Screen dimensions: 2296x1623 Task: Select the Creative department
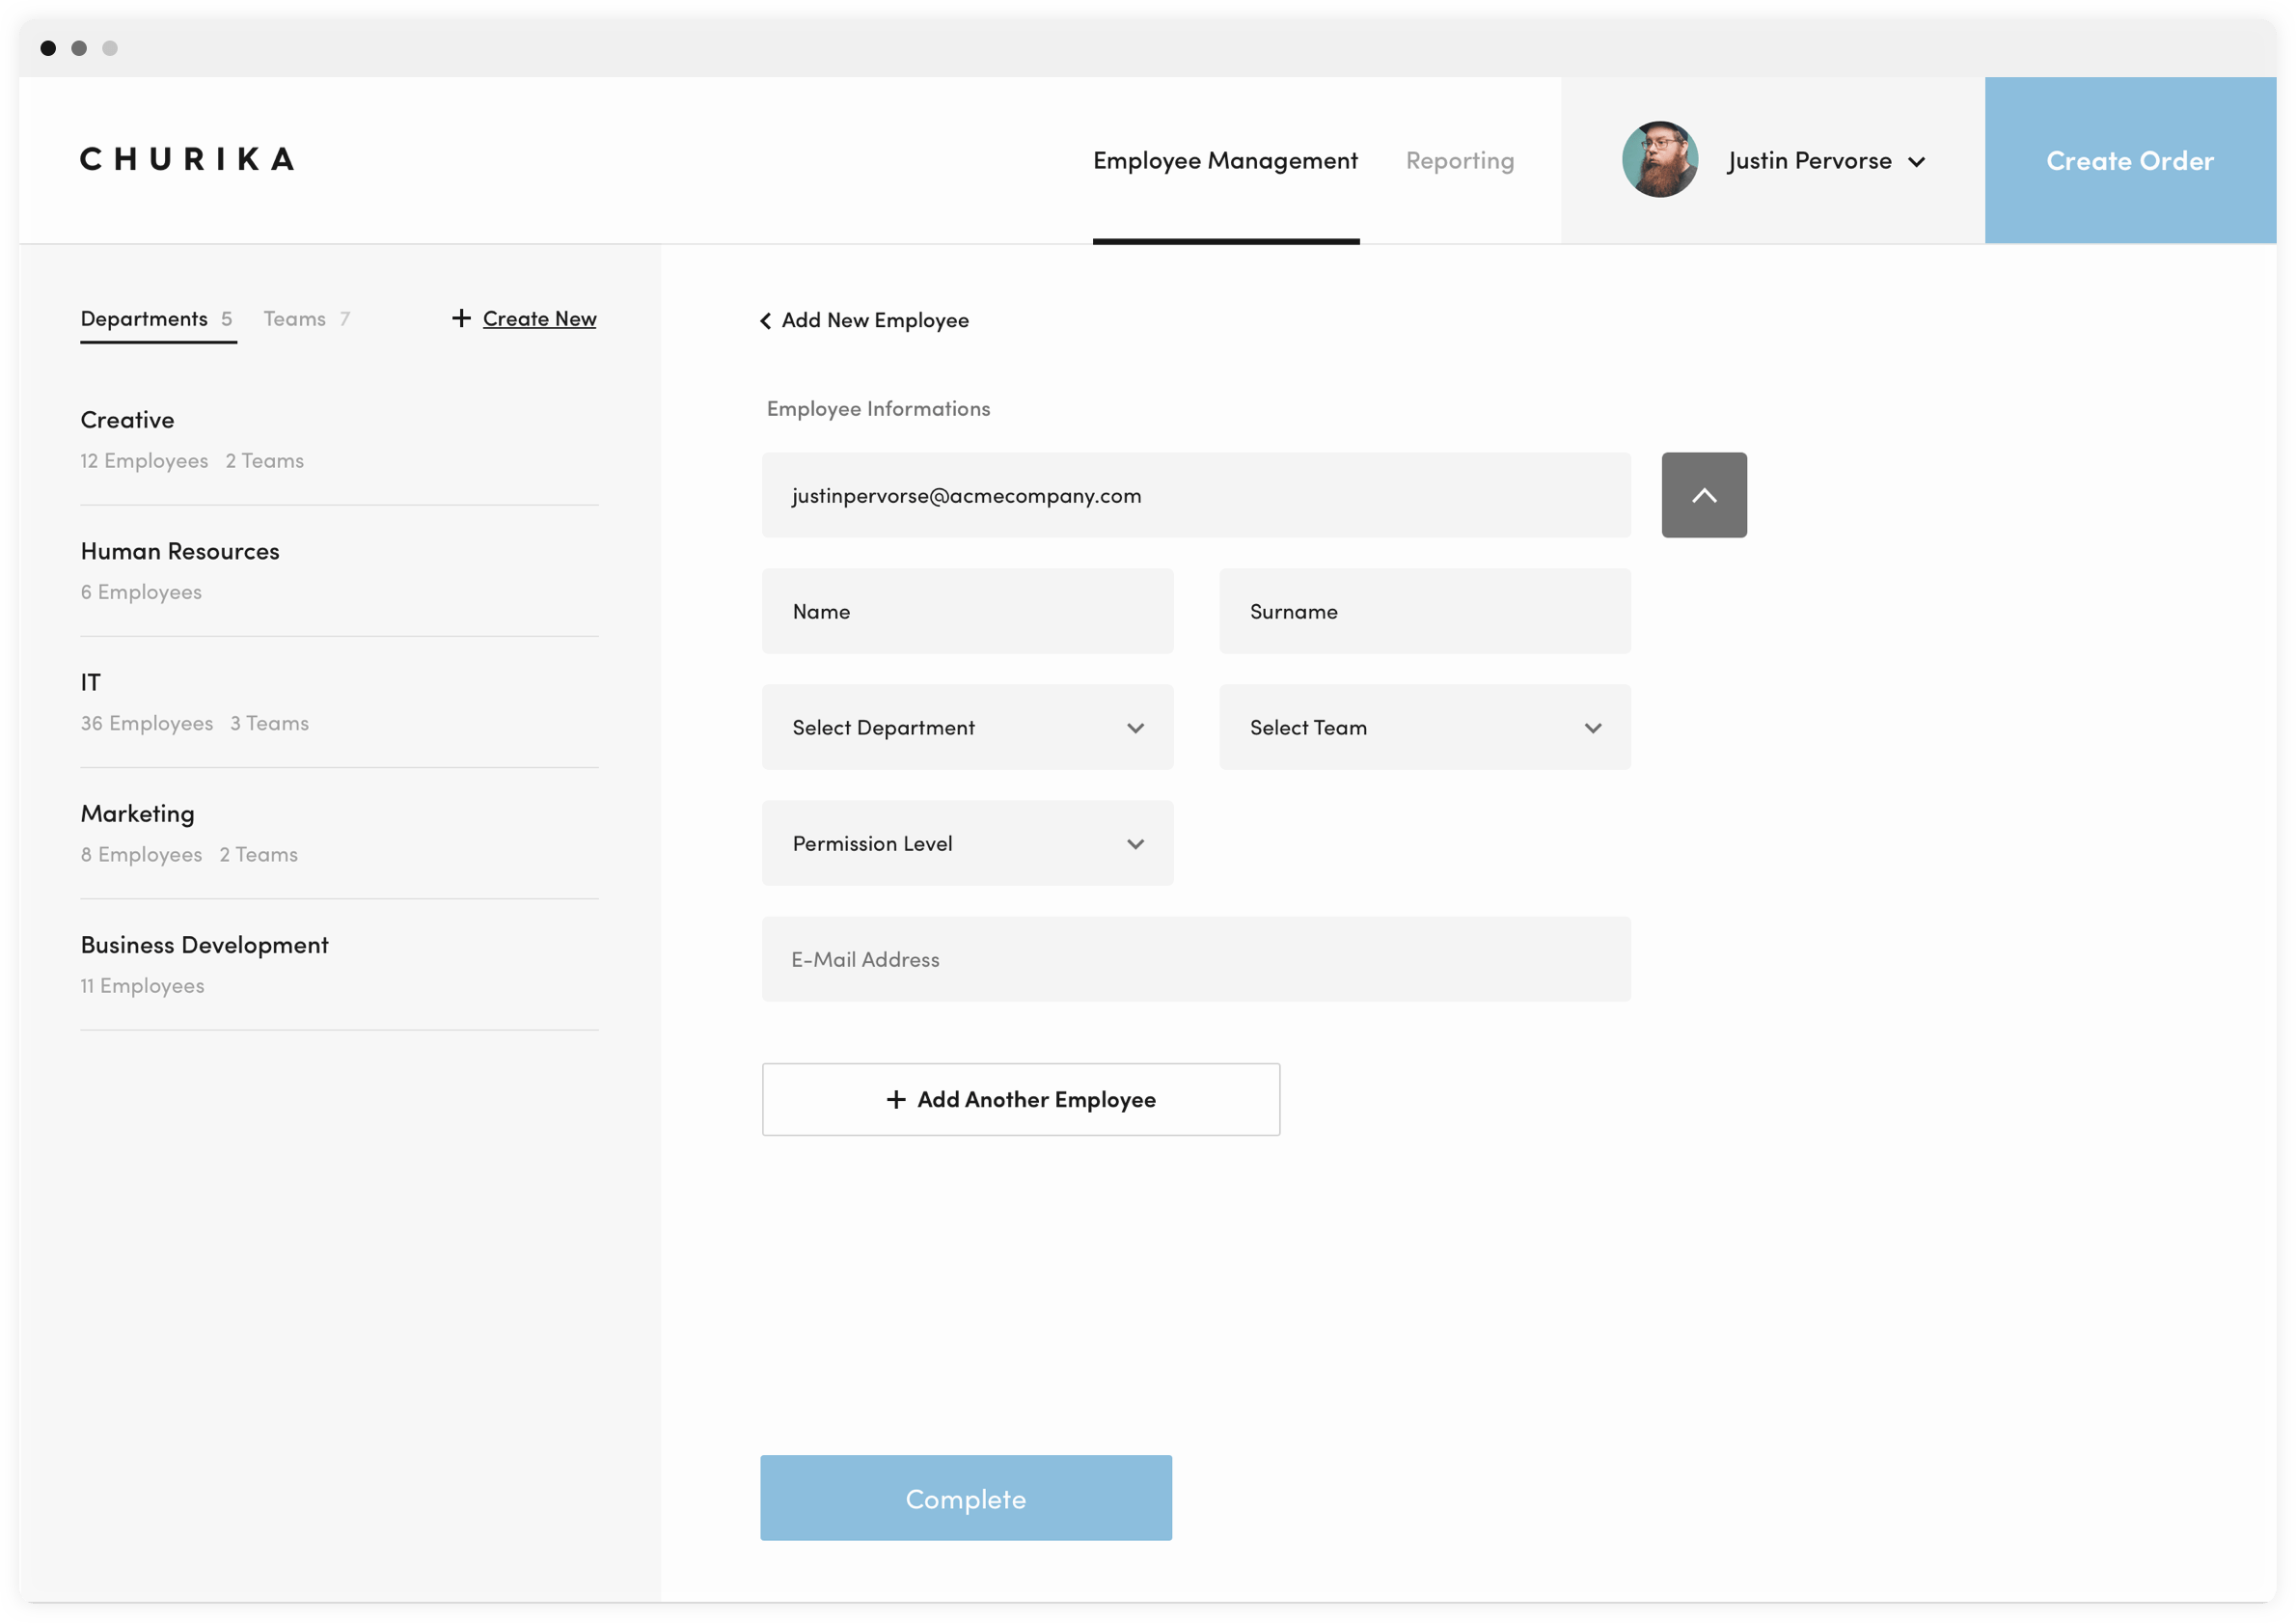point(339,440)
